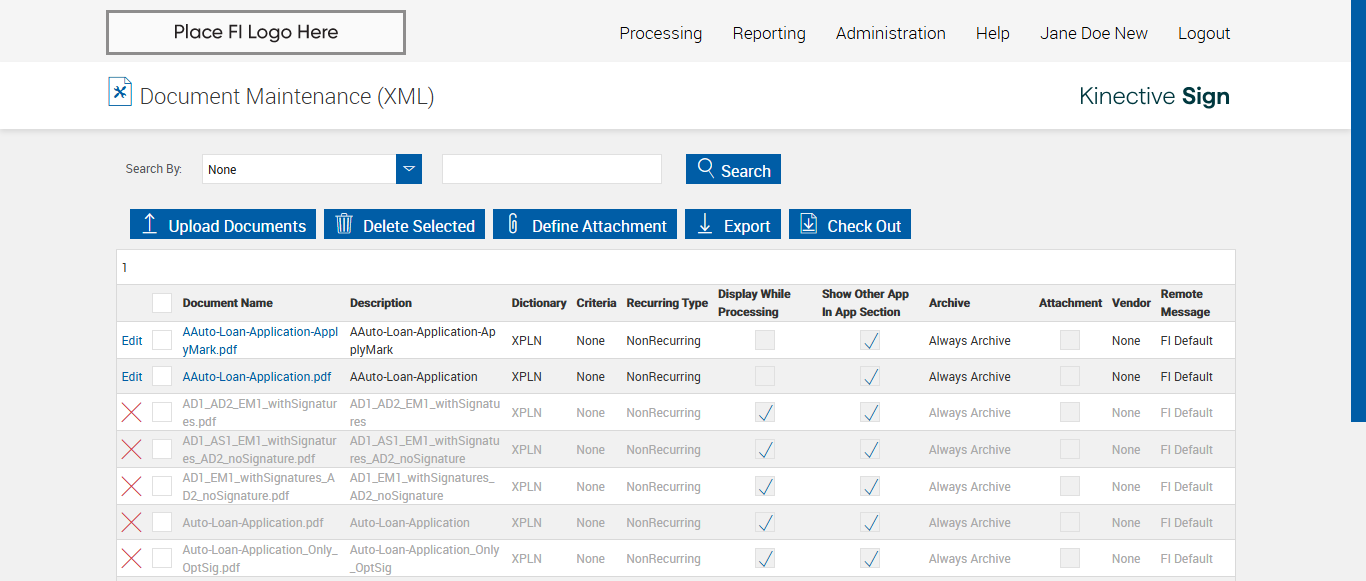1366x581 pixels.
Task: Select checkbox for AAuto-Loan-Application.pdf row
Action: [162, 377]
